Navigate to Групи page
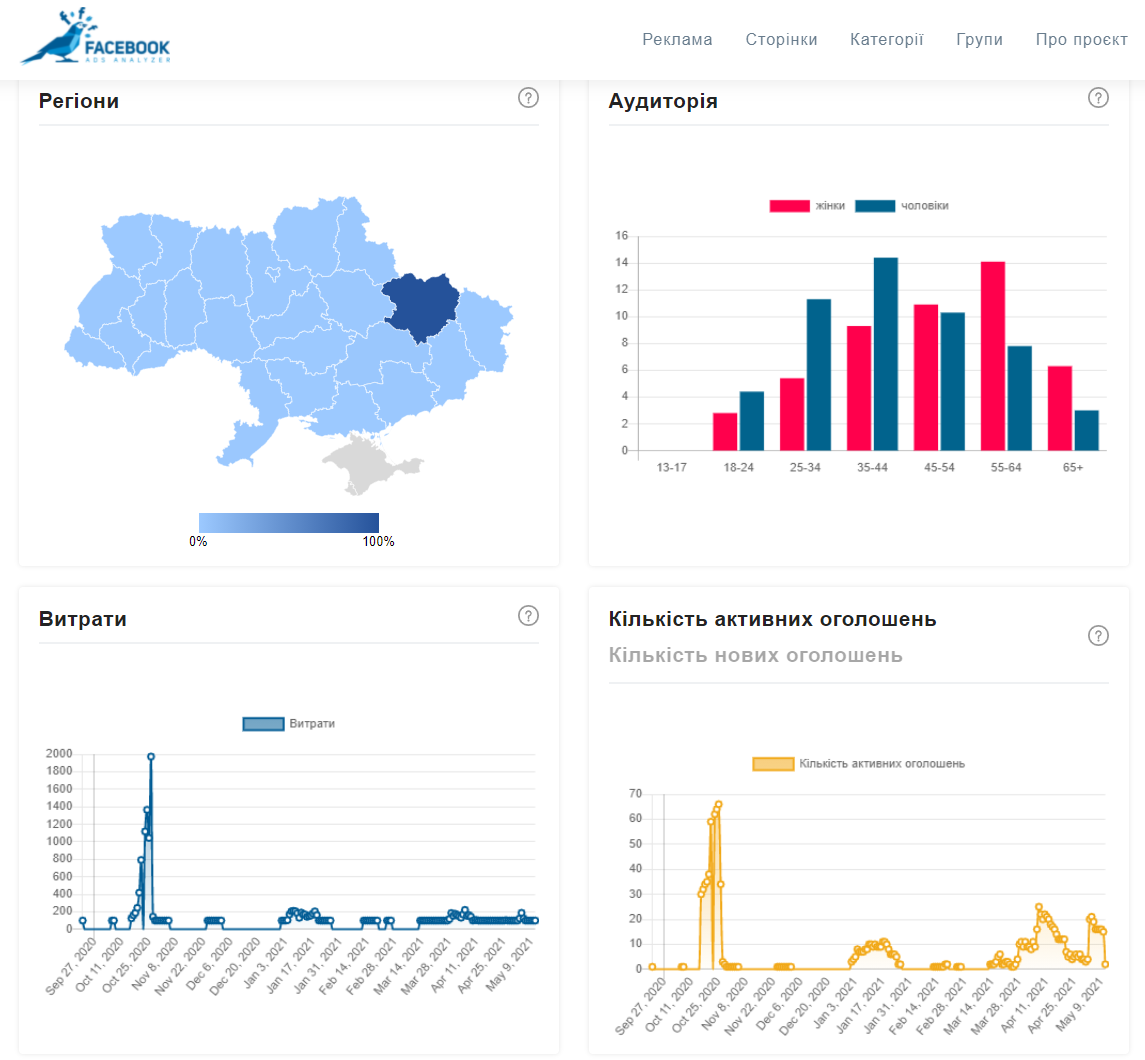1145x1060 pixels. (x=979, y=40)
